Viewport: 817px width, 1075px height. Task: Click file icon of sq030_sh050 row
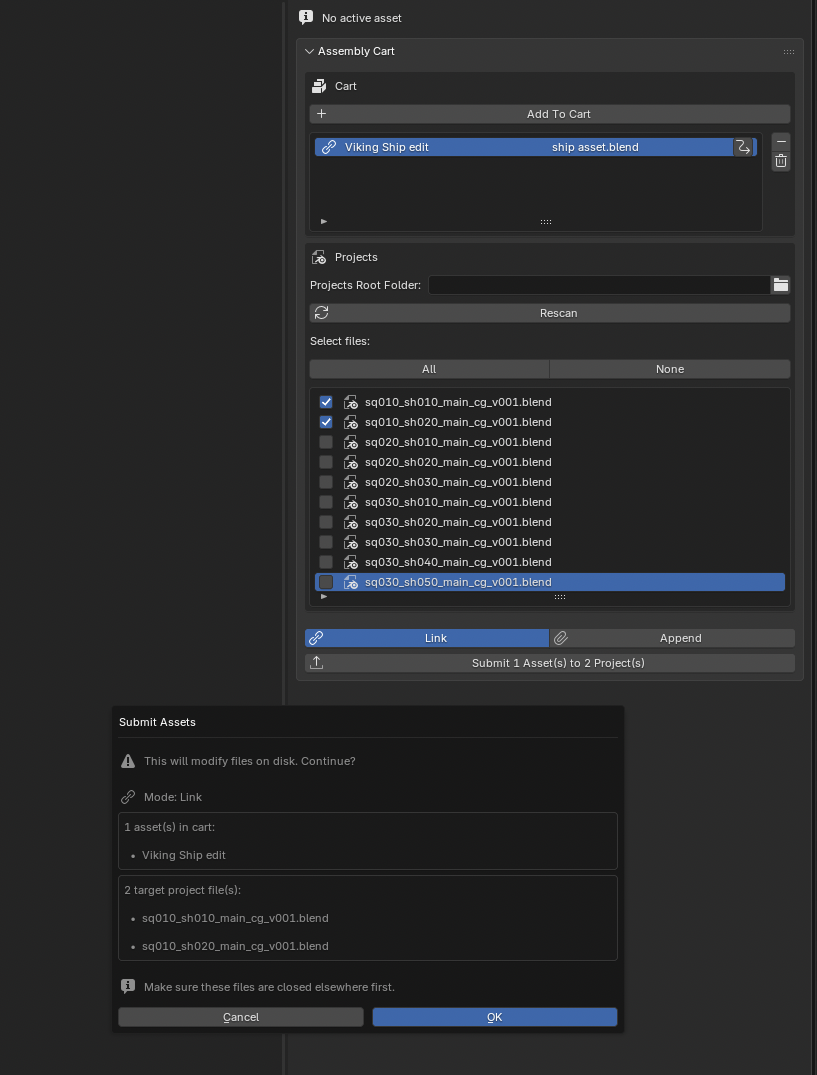pyautogui.click(x=351, y=582)
